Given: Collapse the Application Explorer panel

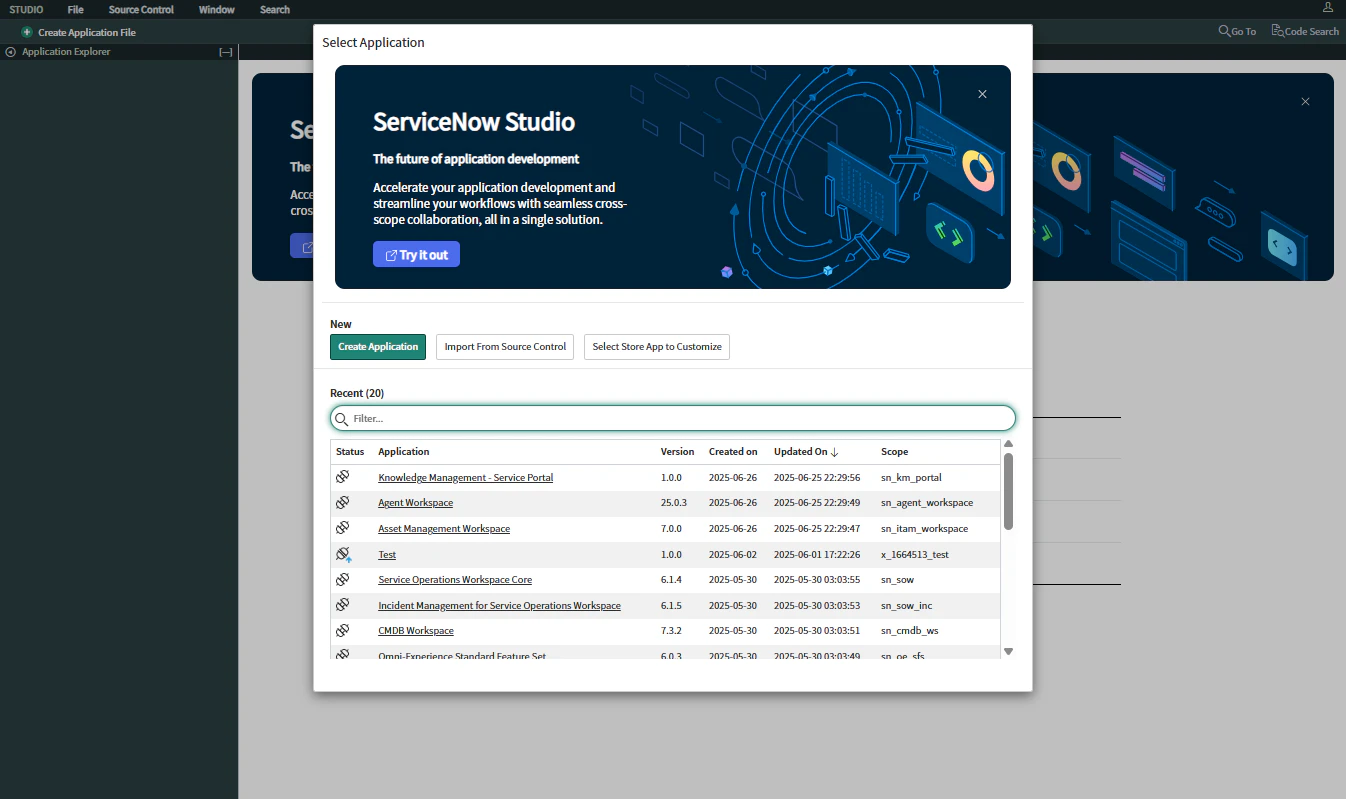Looking at the screenshot, I should (x=226, y=52).
